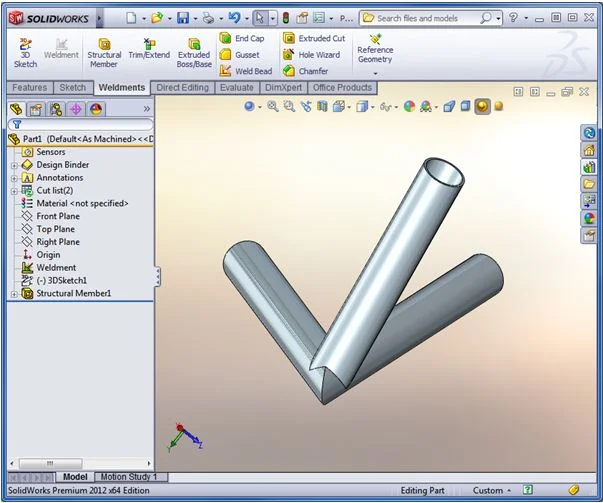Apply a Chamfer

pyautogui.click(x=305, y=71)
